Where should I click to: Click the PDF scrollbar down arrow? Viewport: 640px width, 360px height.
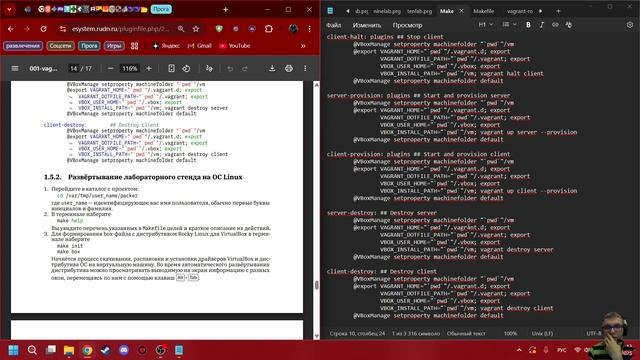[317, 336]
